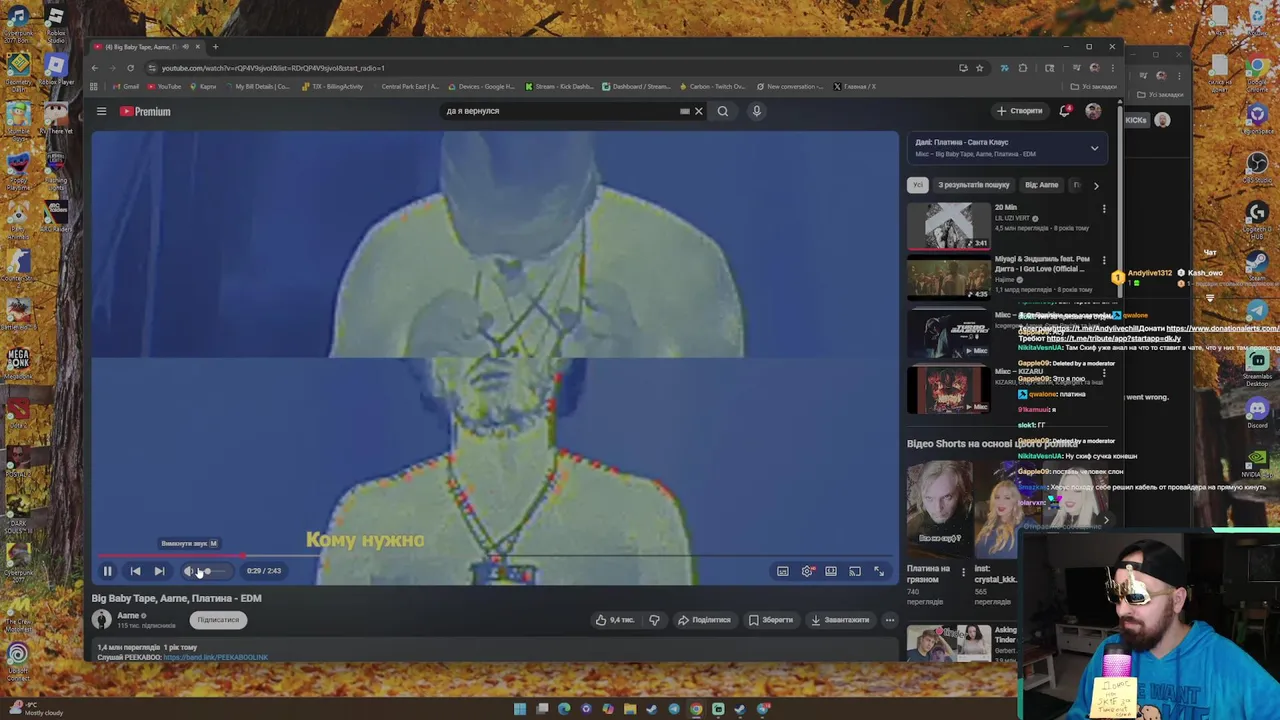Open the Створити create menu
The image size is (1280, 720).
pos(1020,111)
